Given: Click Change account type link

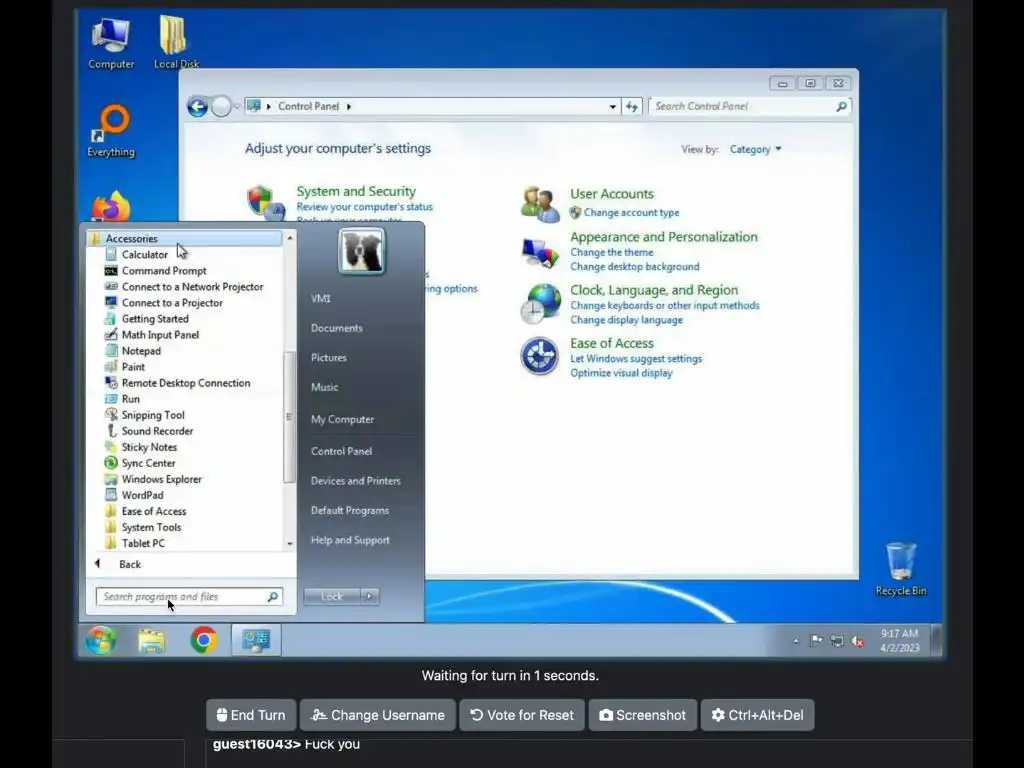Looking at the screenshot, I should point(632,213).
